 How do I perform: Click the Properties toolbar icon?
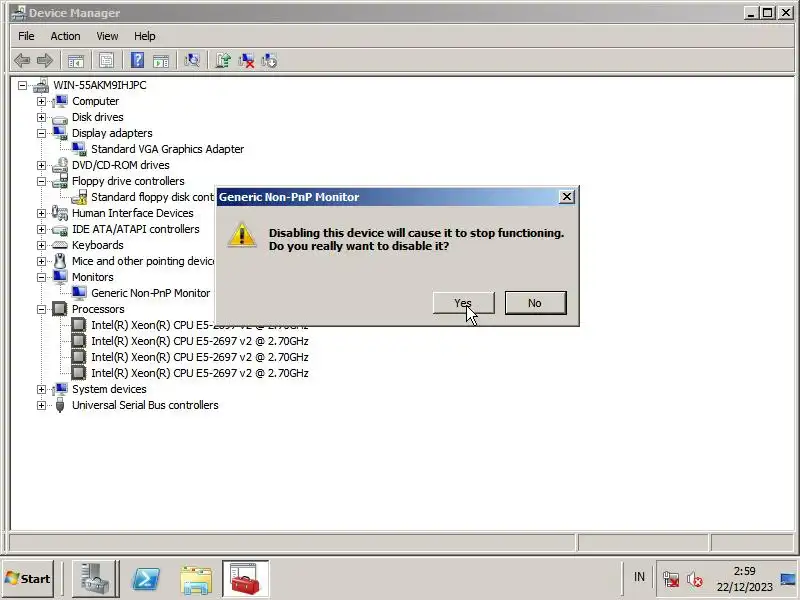pyautogui.click(x=106, y=61)
